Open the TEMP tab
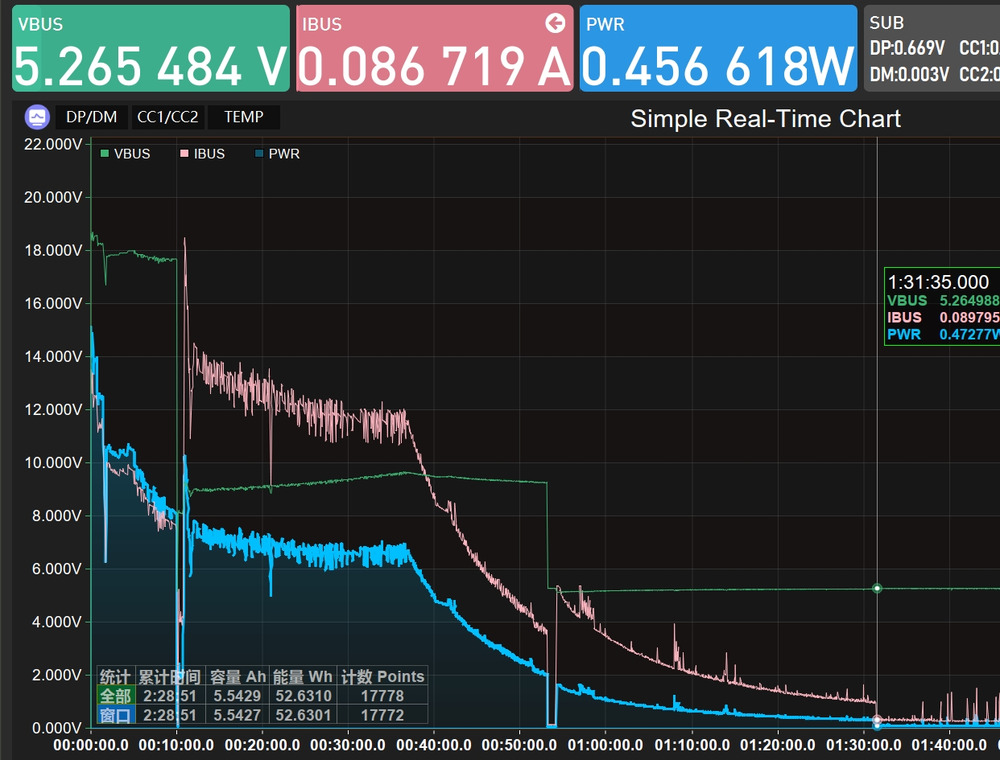The image size is (1000, 760). pos(244,117)
